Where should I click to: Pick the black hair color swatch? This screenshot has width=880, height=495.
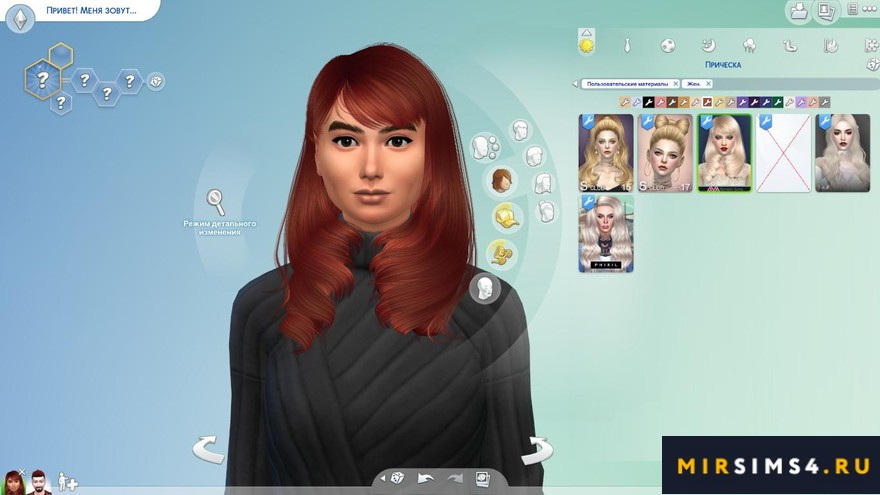[649, 102]
